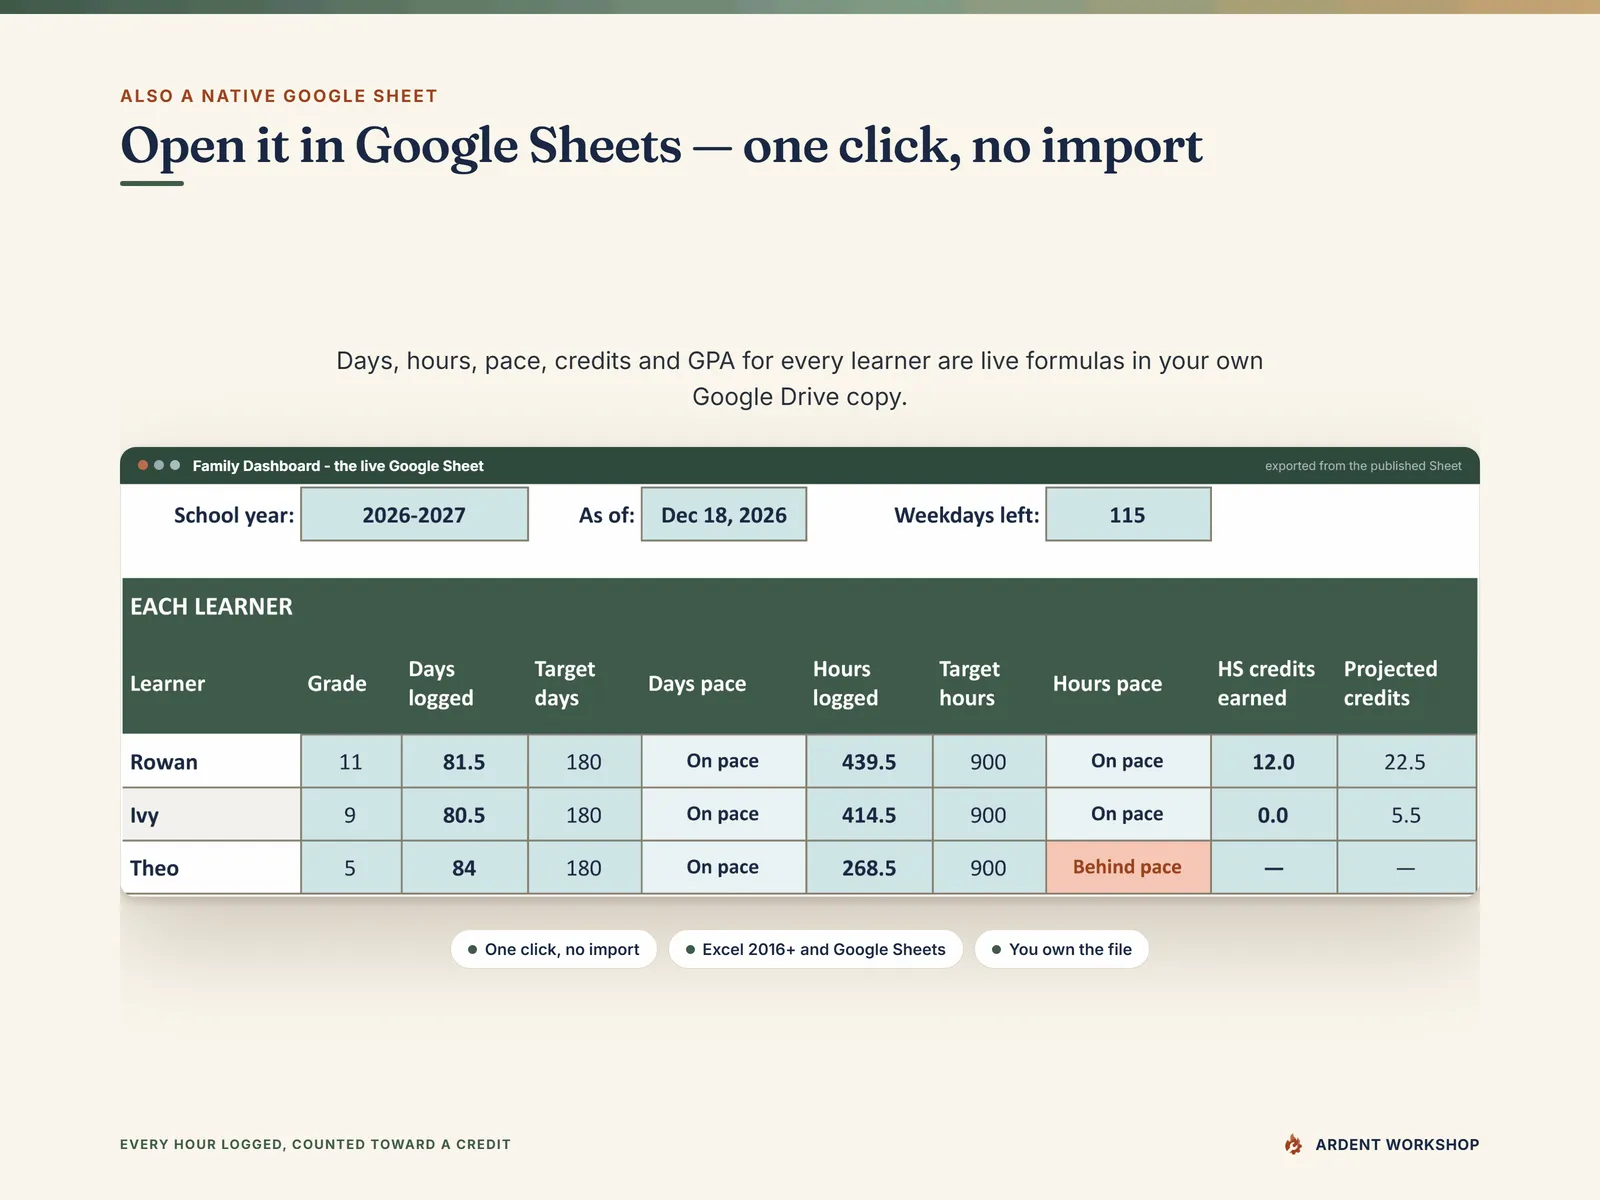Click the 'One click, no import' pill
The image size is (1600, 1200).
point(553,949)
